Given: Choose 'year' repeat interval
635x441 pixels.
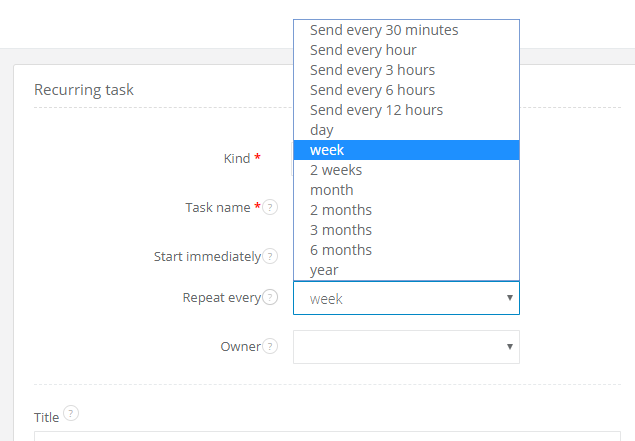Looking at the screenshot, I should tap(324, 270).
